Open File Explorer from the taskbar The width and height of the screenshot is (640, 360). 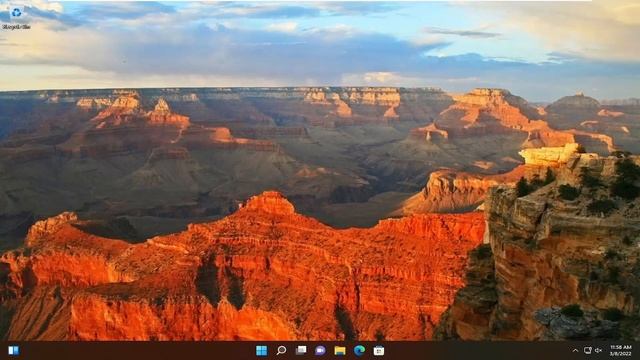[340, 350]
